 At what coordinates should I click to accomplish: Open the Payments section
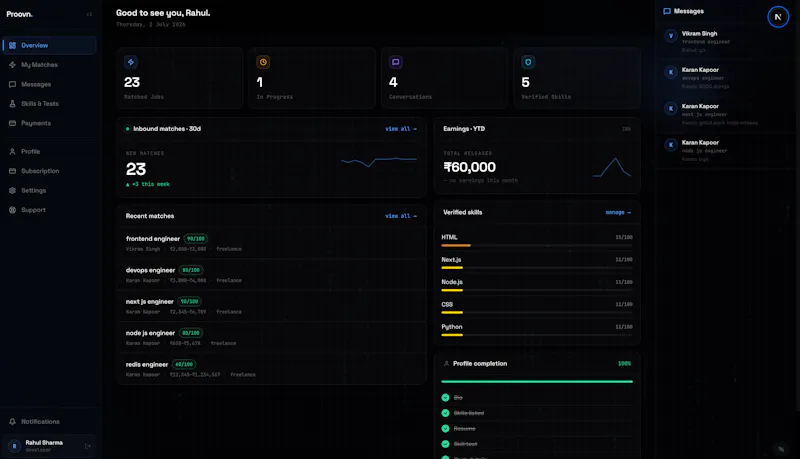pyautogui.click(x=49, y=123)
